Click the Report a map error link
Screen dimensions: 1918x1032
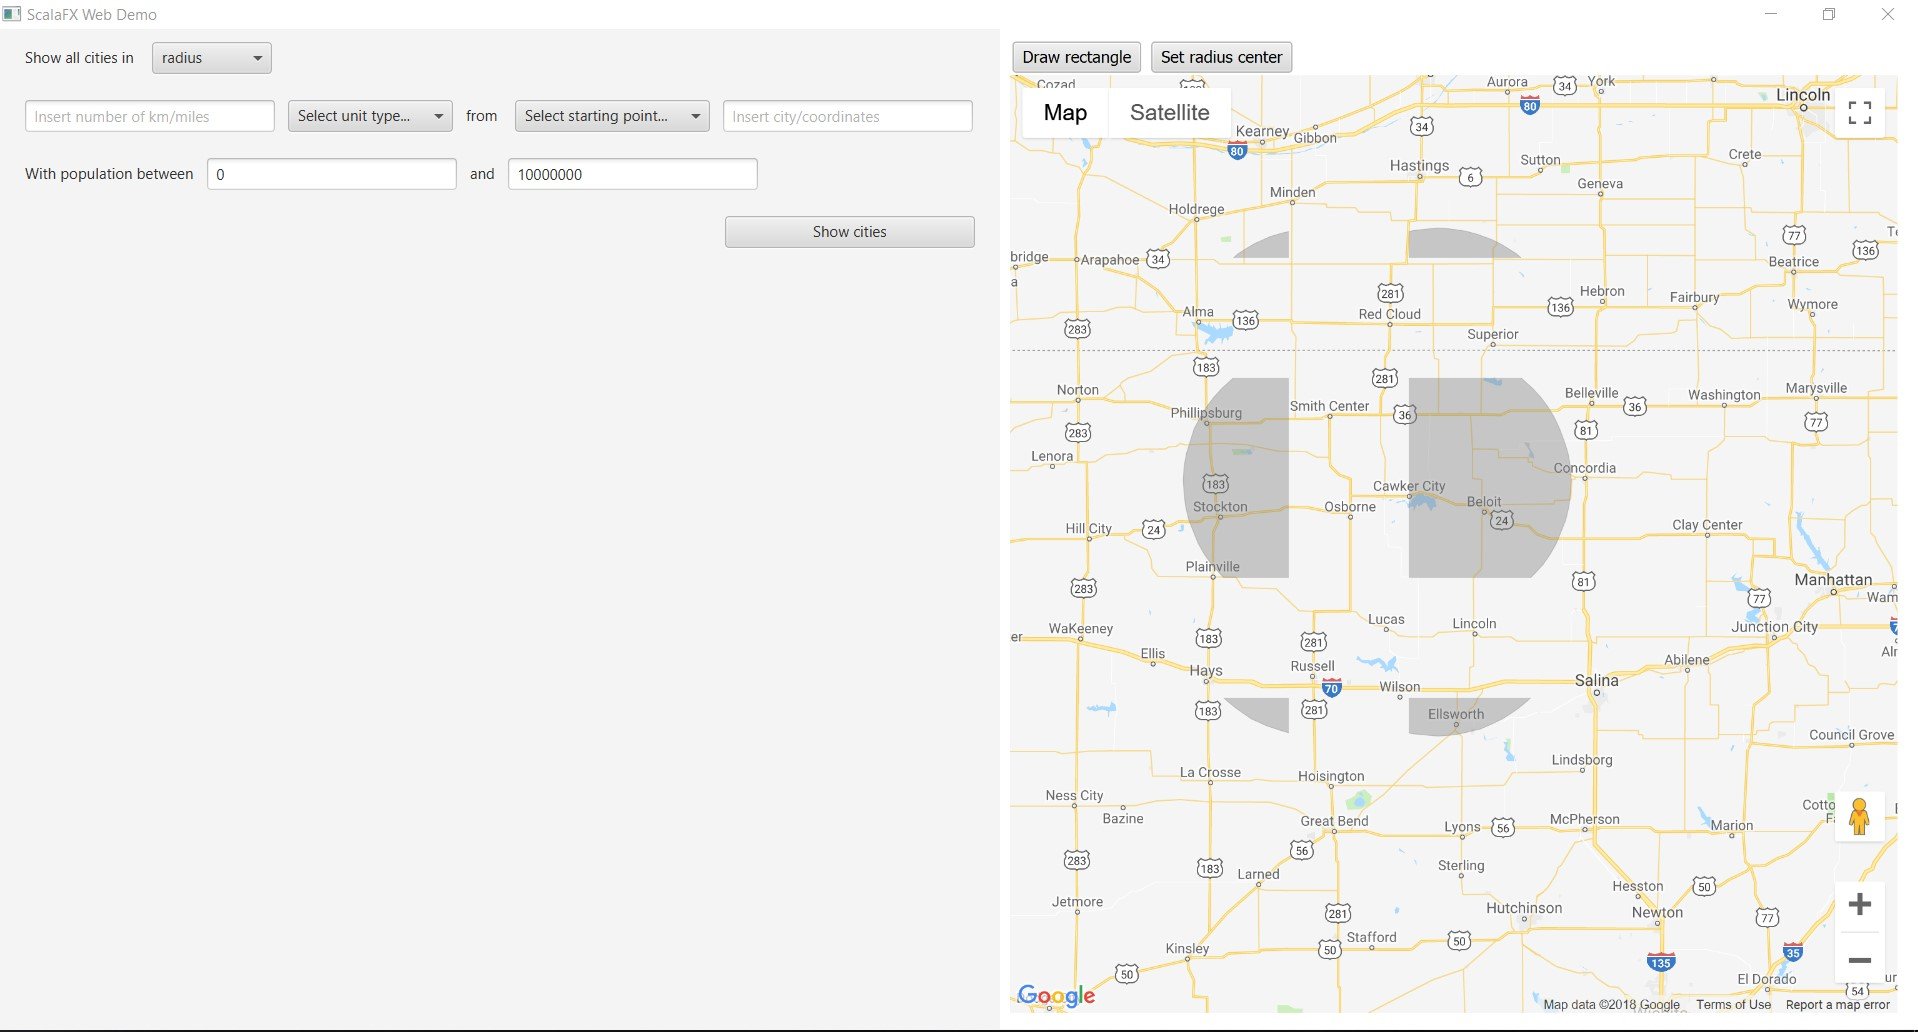coord(1837,1005)
